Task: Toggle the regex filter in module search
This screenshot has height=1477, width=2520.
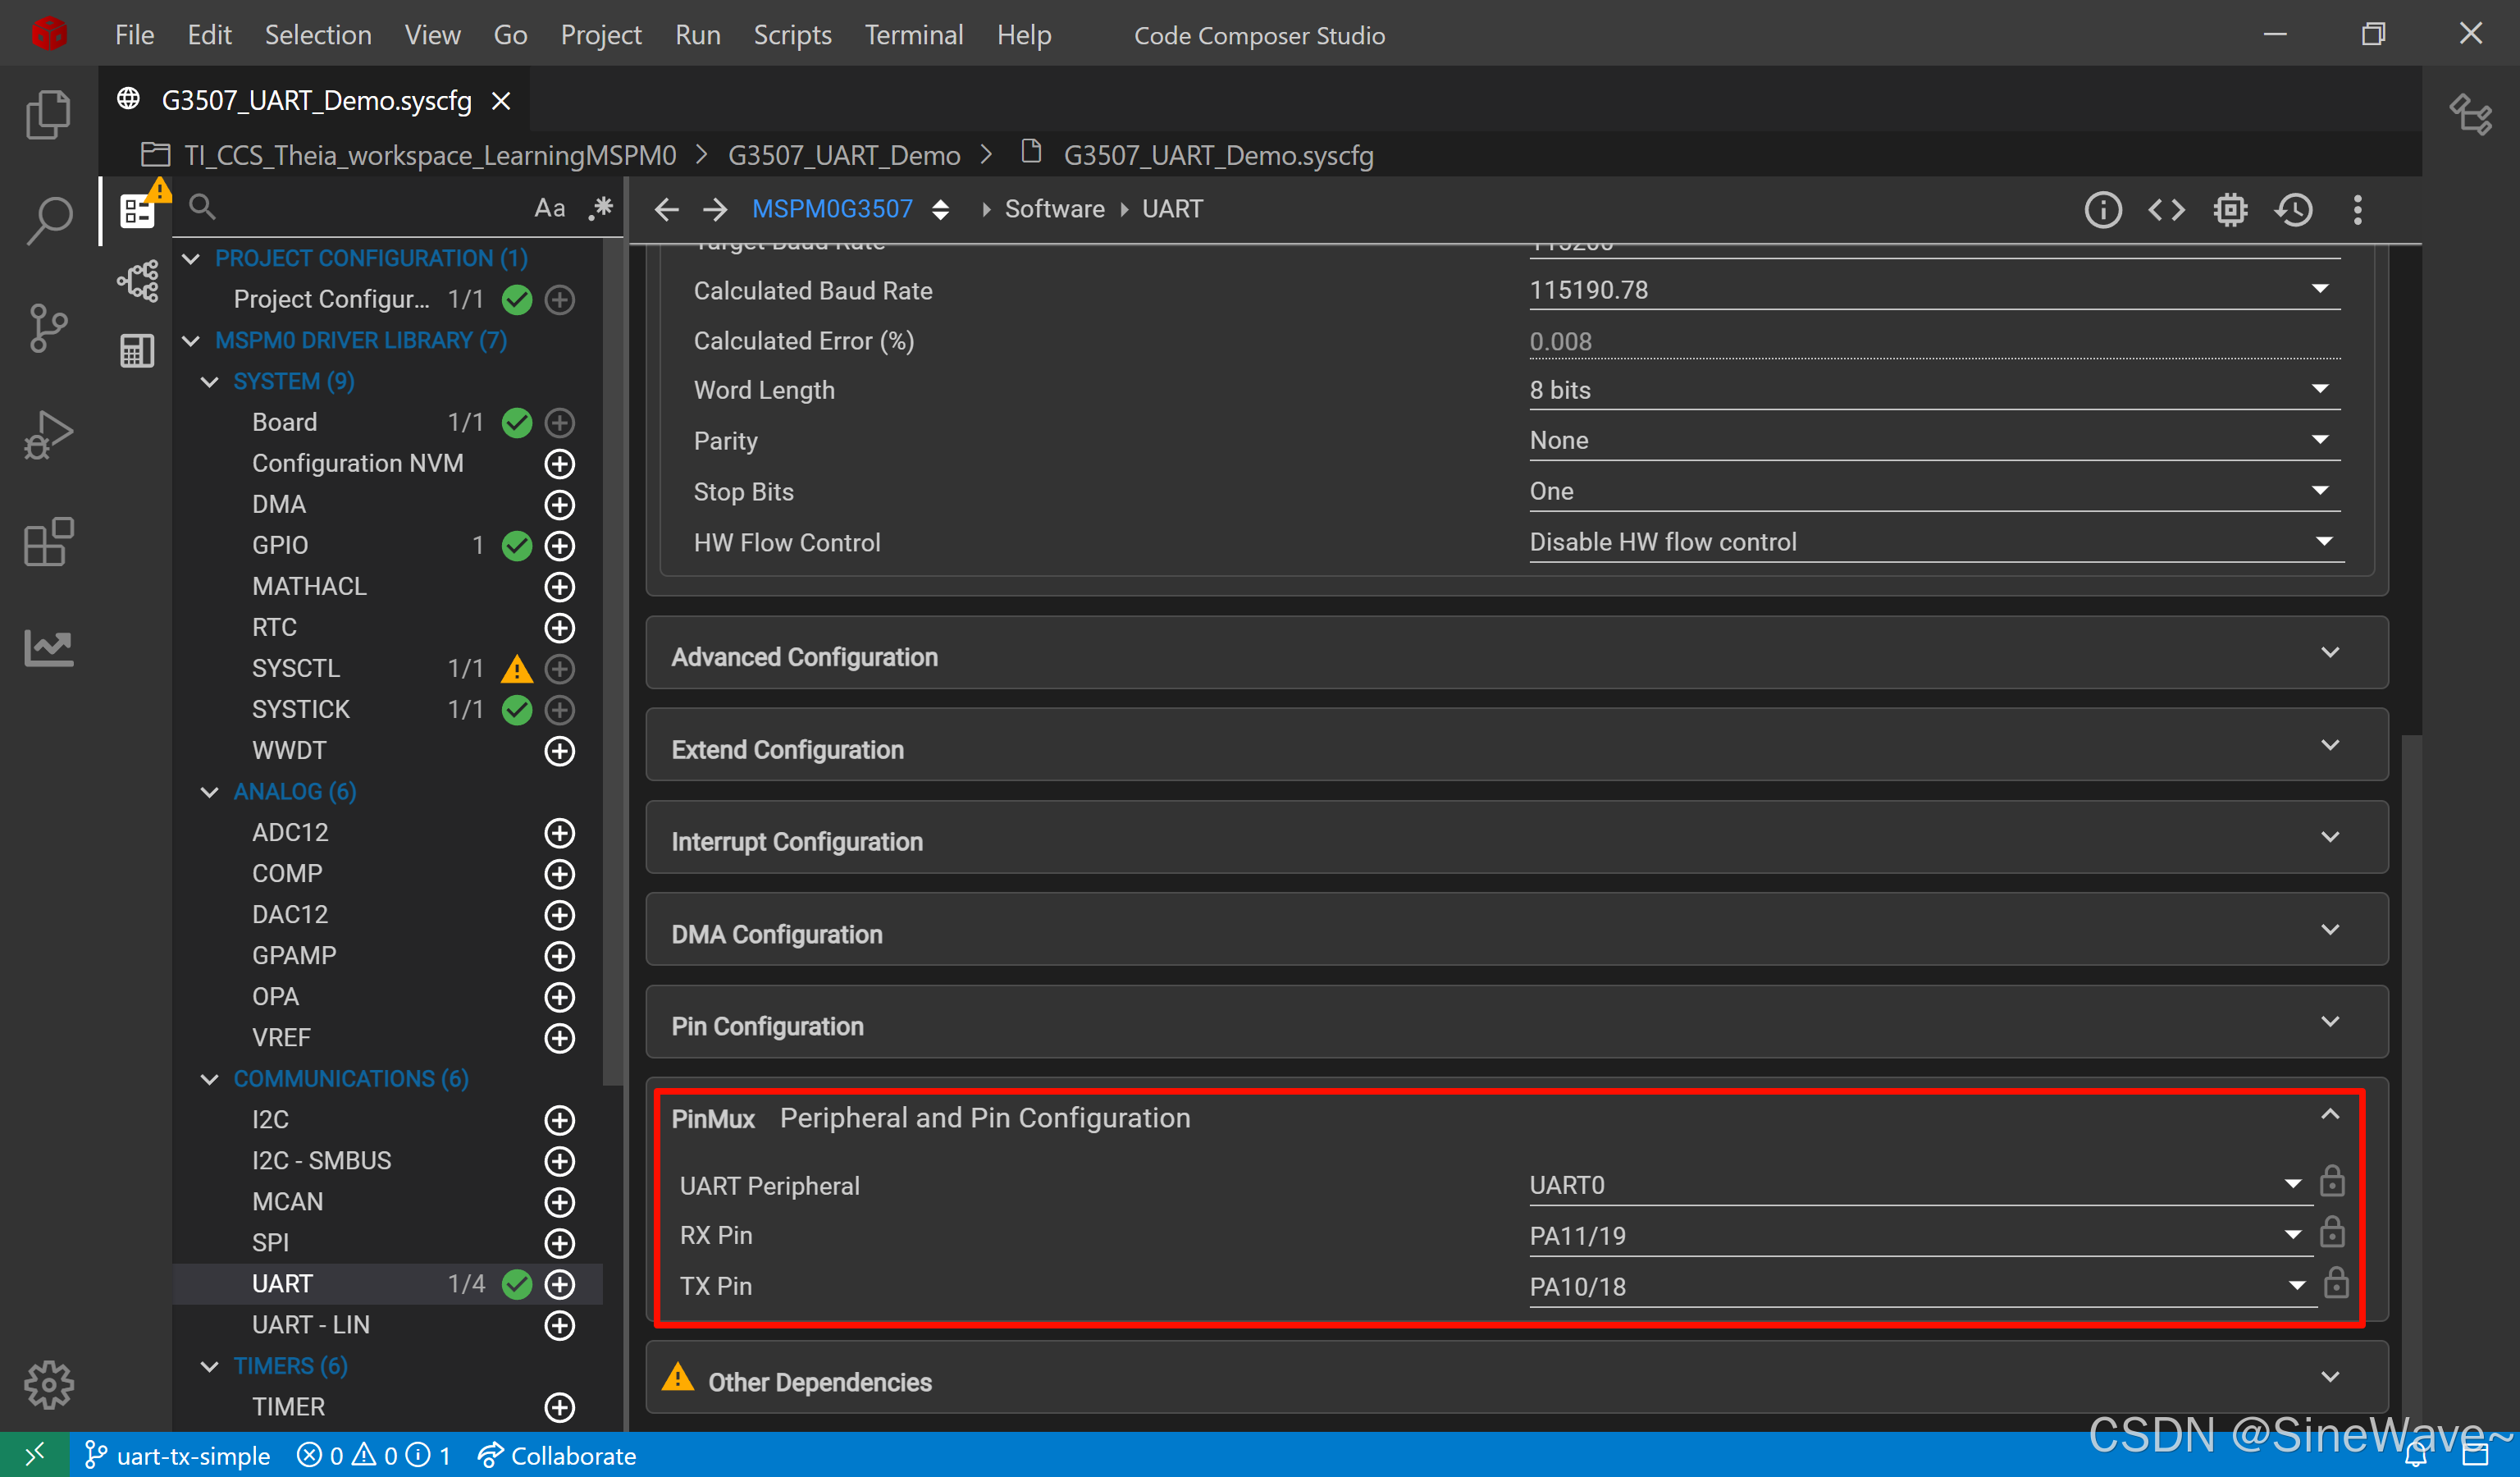Action: (x=600, y=208)
